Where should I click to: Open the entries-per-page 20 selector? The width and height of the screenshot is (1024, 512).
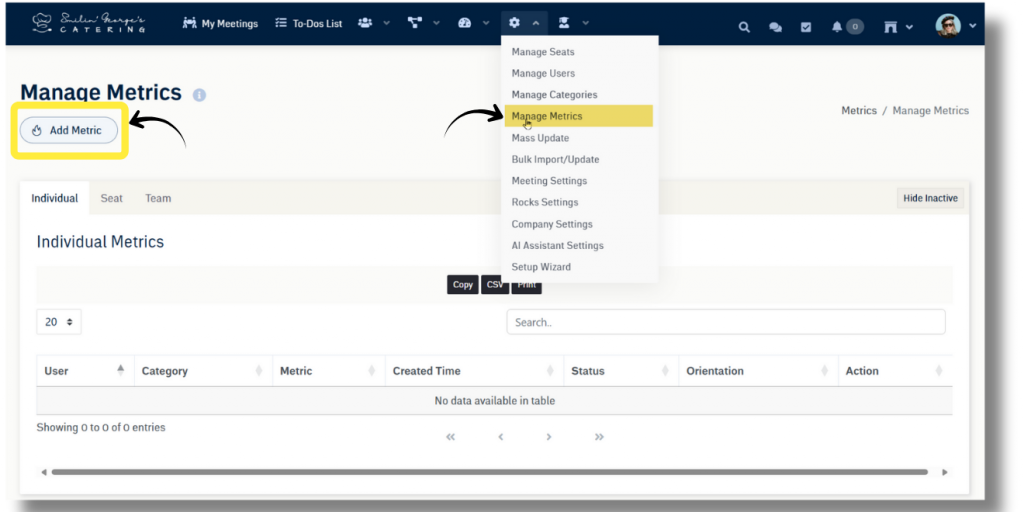59,322
